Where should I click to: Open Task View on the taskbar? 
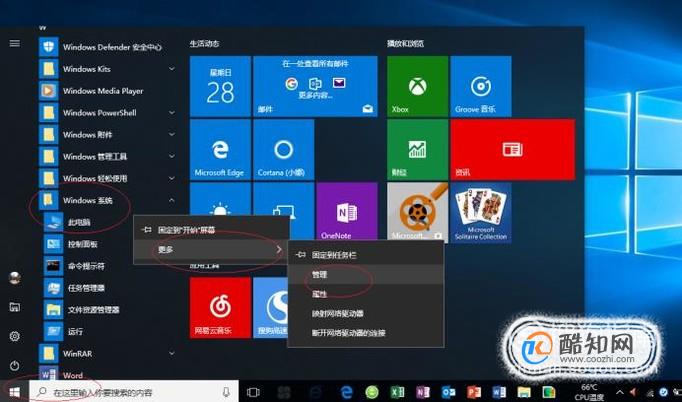pyautogui.click(x=253, y=392)
